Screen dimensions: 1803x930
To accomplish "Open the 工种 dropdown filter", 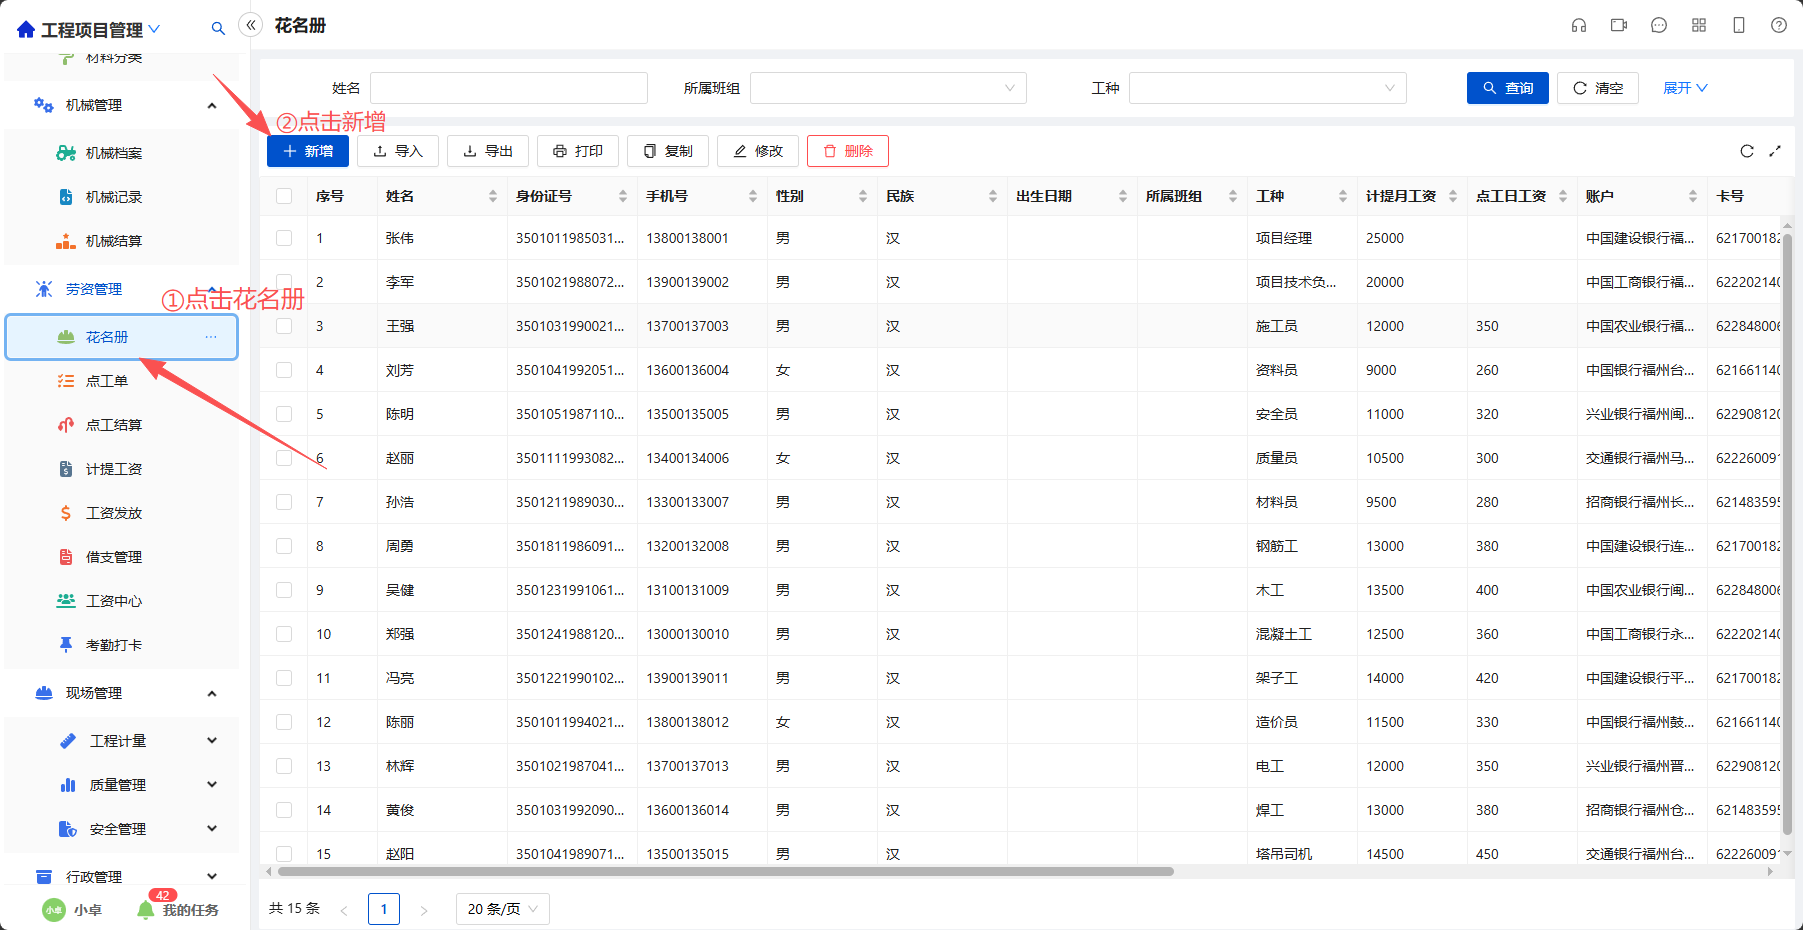I will click(x=1268, y=88).
